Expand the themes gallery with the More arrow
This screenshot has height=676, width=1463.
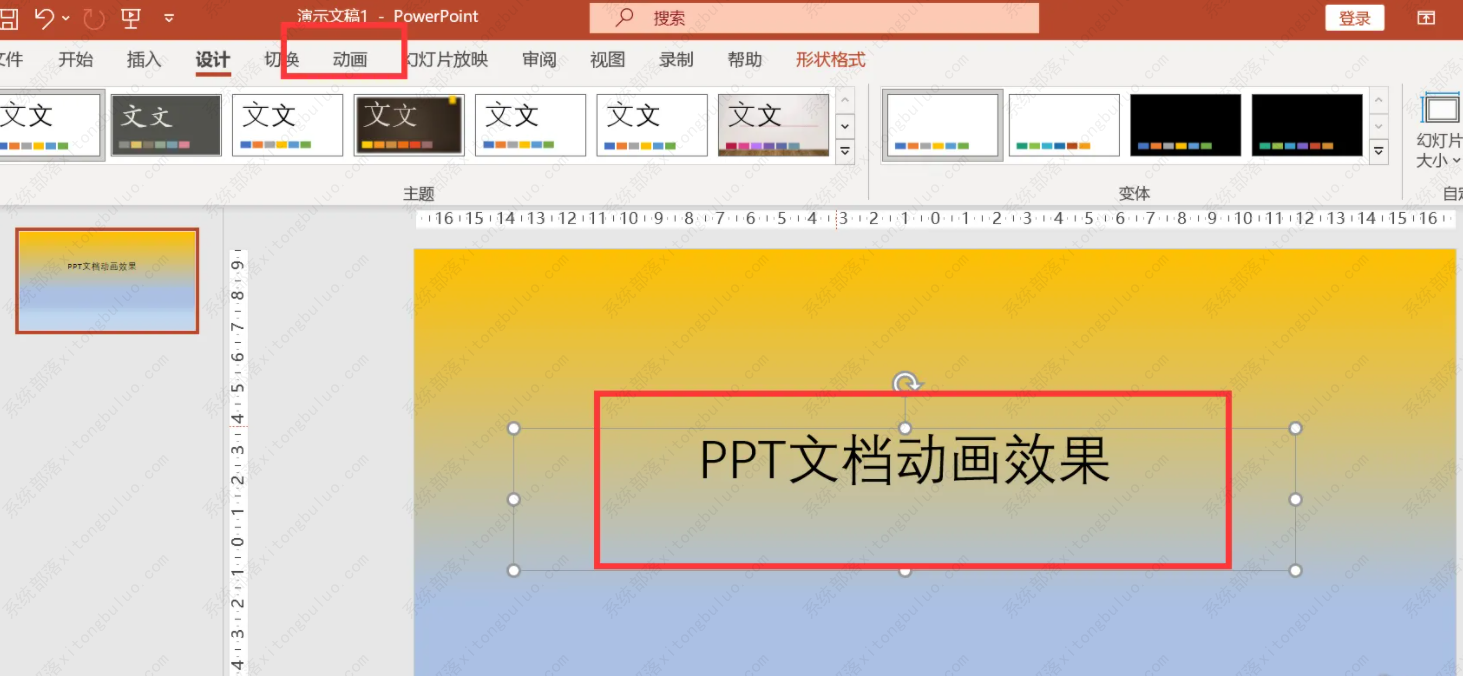coord(845,152)
